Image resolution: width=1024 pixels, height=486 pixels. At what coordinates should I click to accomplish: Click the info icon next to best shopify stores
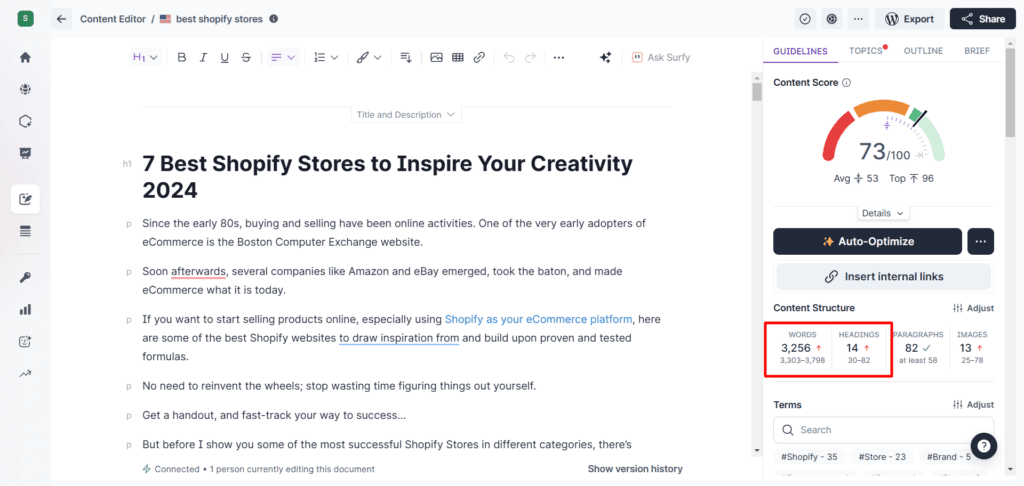274,19
